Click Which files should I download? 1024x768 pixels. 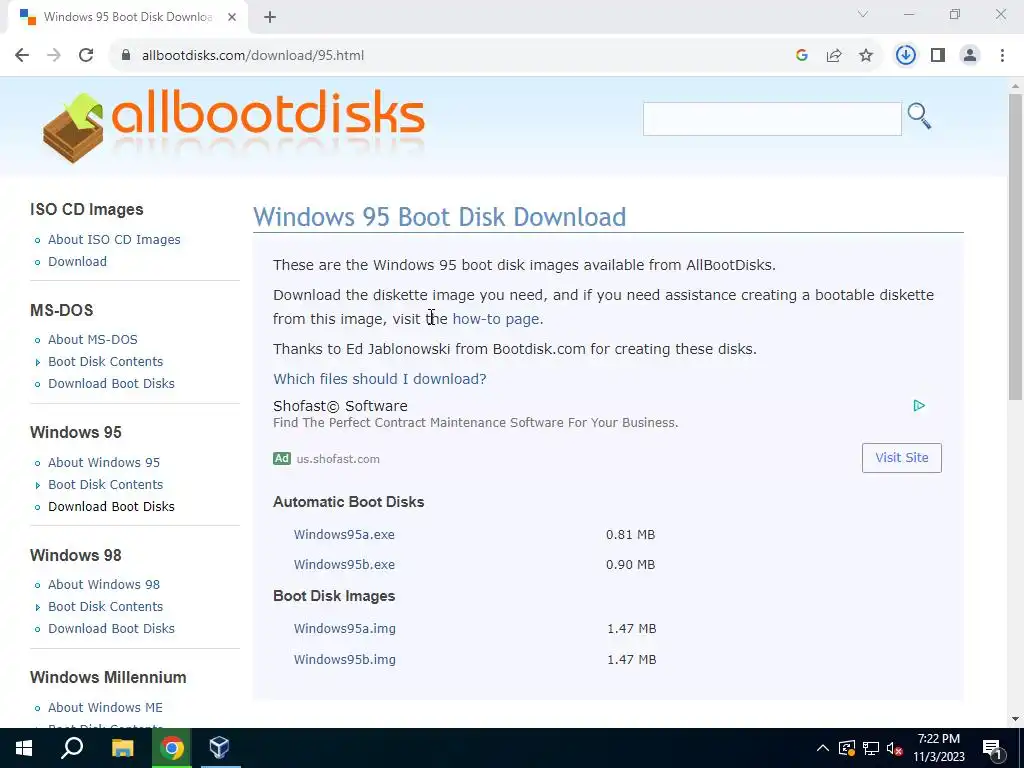tap(379, 379)
